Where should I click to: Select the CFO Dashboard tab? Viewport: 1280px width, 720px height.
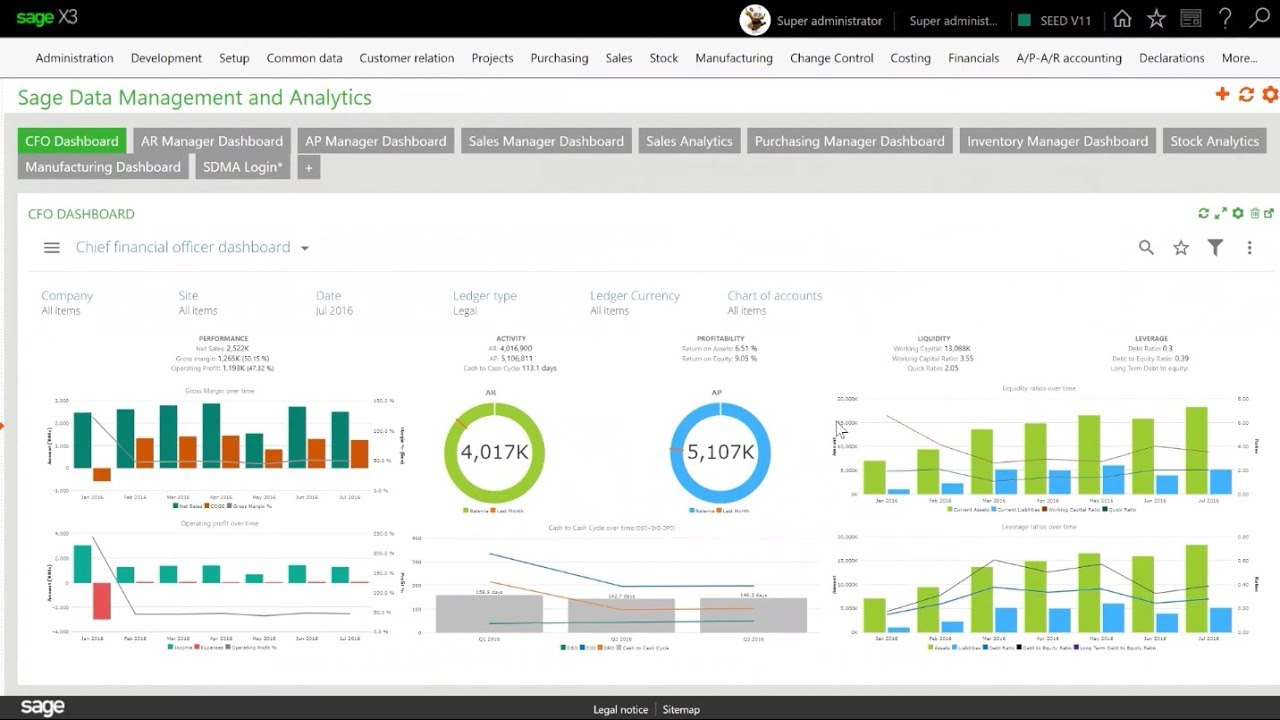[72, 141]
